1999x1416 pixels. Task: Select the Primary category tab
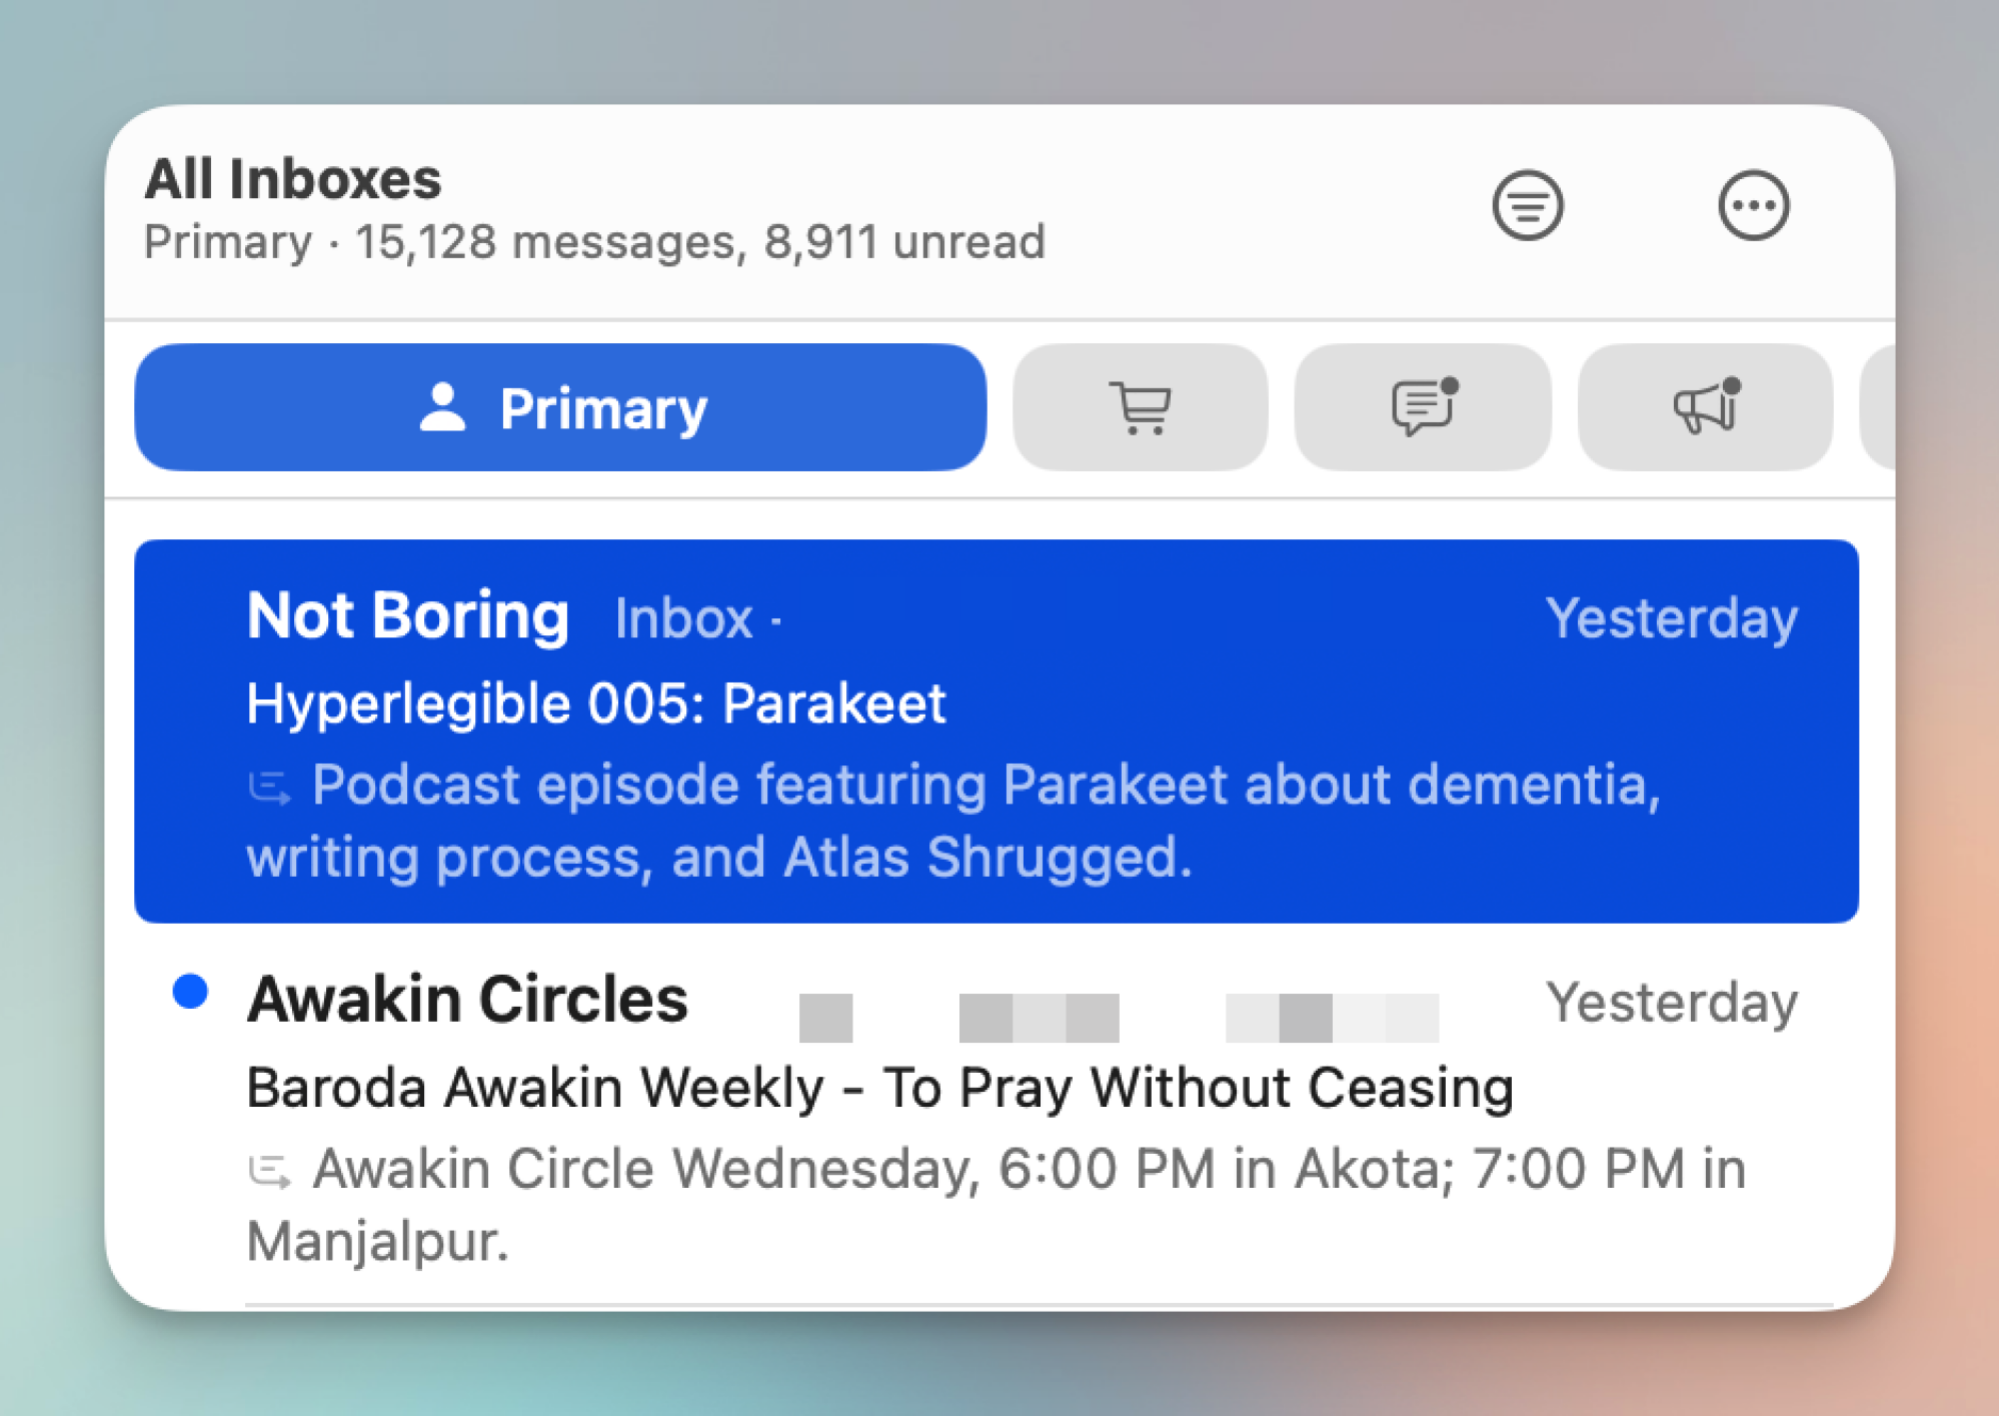coord(561,407)
